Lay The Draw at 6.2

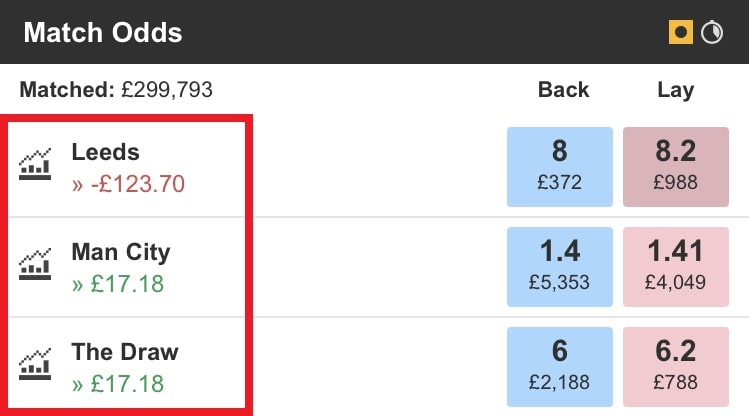pos(675,366)
